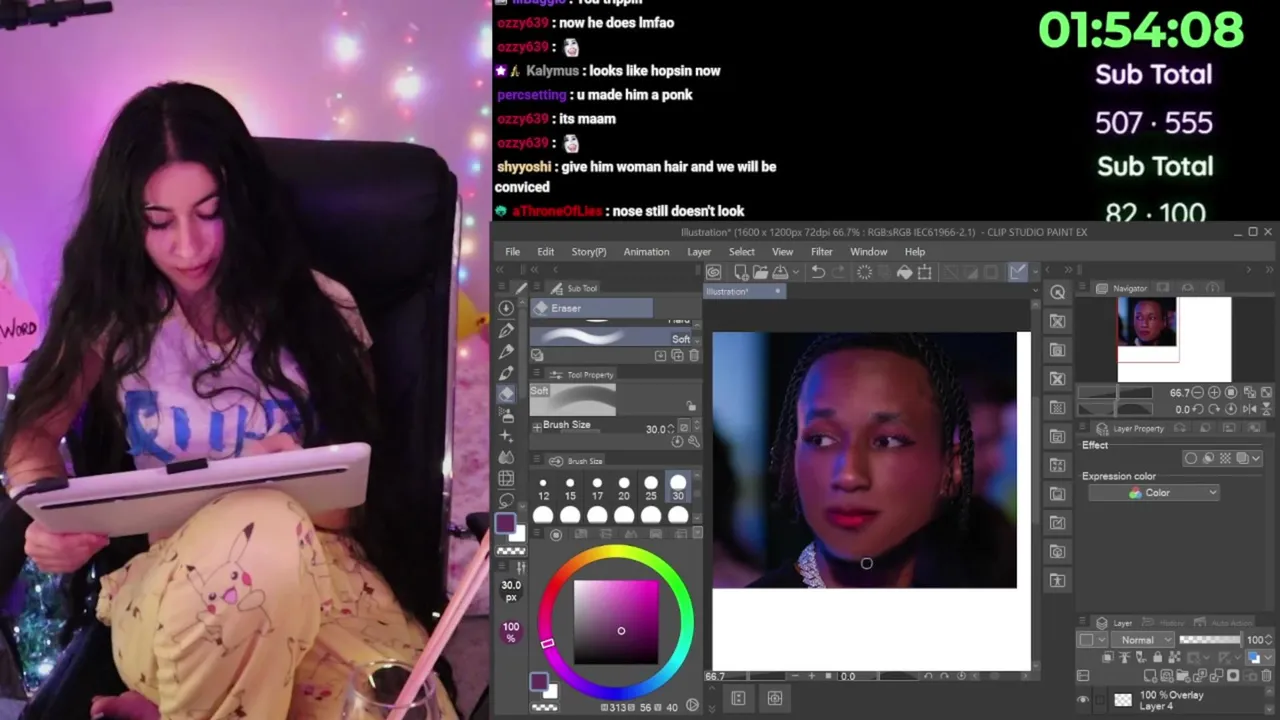The width and height of the screenshot is (1280, 720).
Task: Select brush size preset 25
Action: (x=651, y=488)
